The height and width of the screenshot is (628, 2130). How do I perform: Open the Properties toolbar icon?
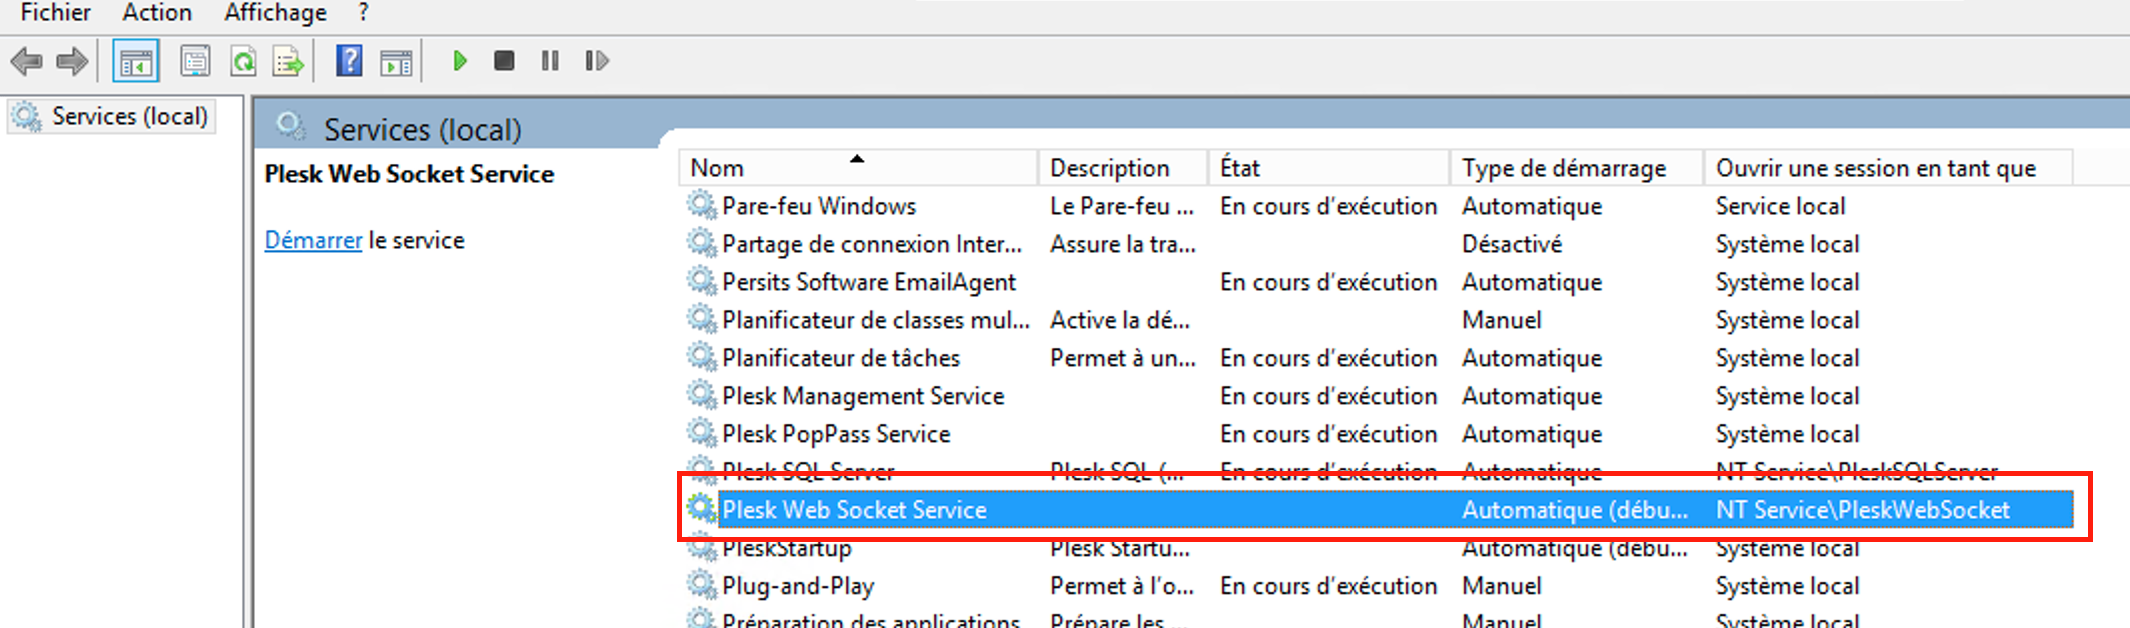[x=195, y=62]
